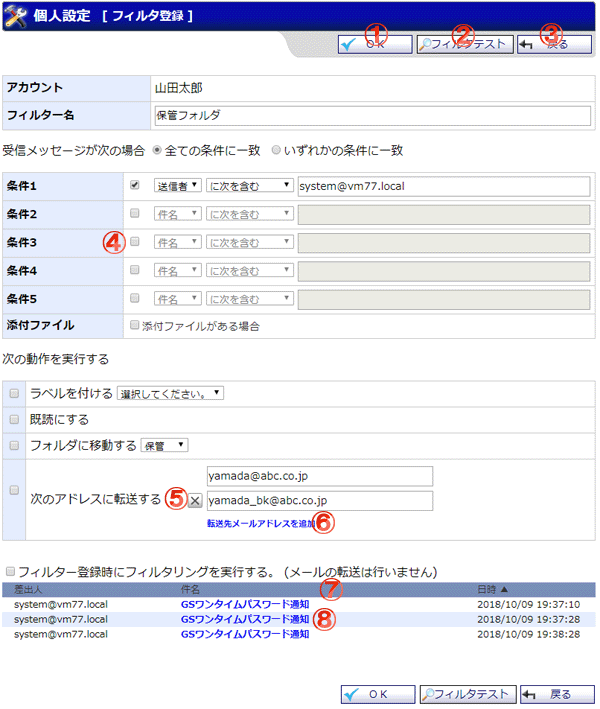Remove second forwarding address with X icon
The height and width of the screenshot is (709, 600).
pos(195,501)
